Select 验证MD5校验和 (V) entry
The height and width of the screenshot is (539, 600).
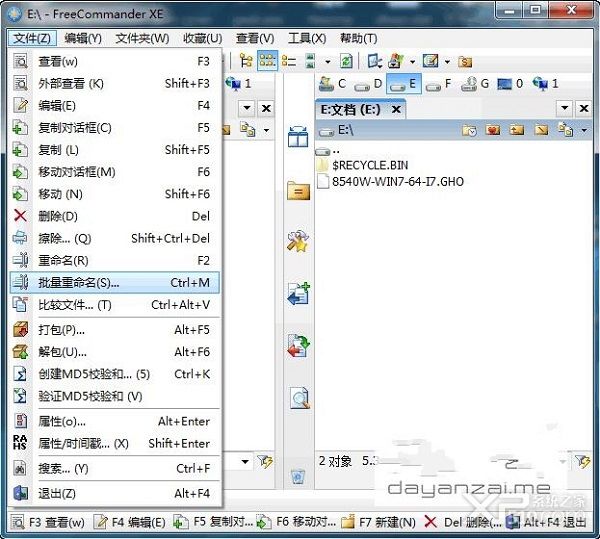[x=115, y=396]
